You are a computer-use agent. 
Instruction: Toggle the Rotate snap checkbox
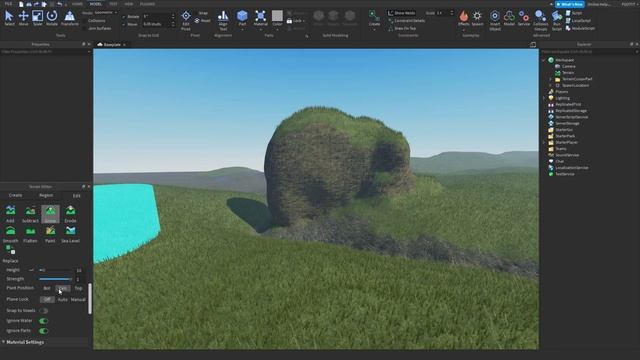point(124,17)
